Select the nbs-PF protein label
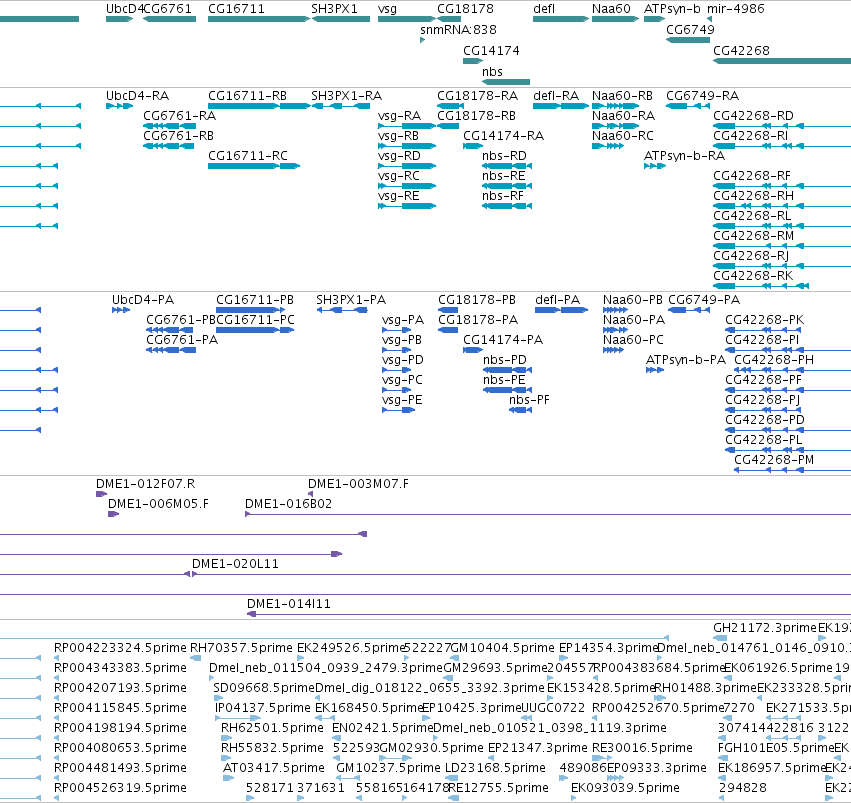The image size is (851, 803). 529,400
